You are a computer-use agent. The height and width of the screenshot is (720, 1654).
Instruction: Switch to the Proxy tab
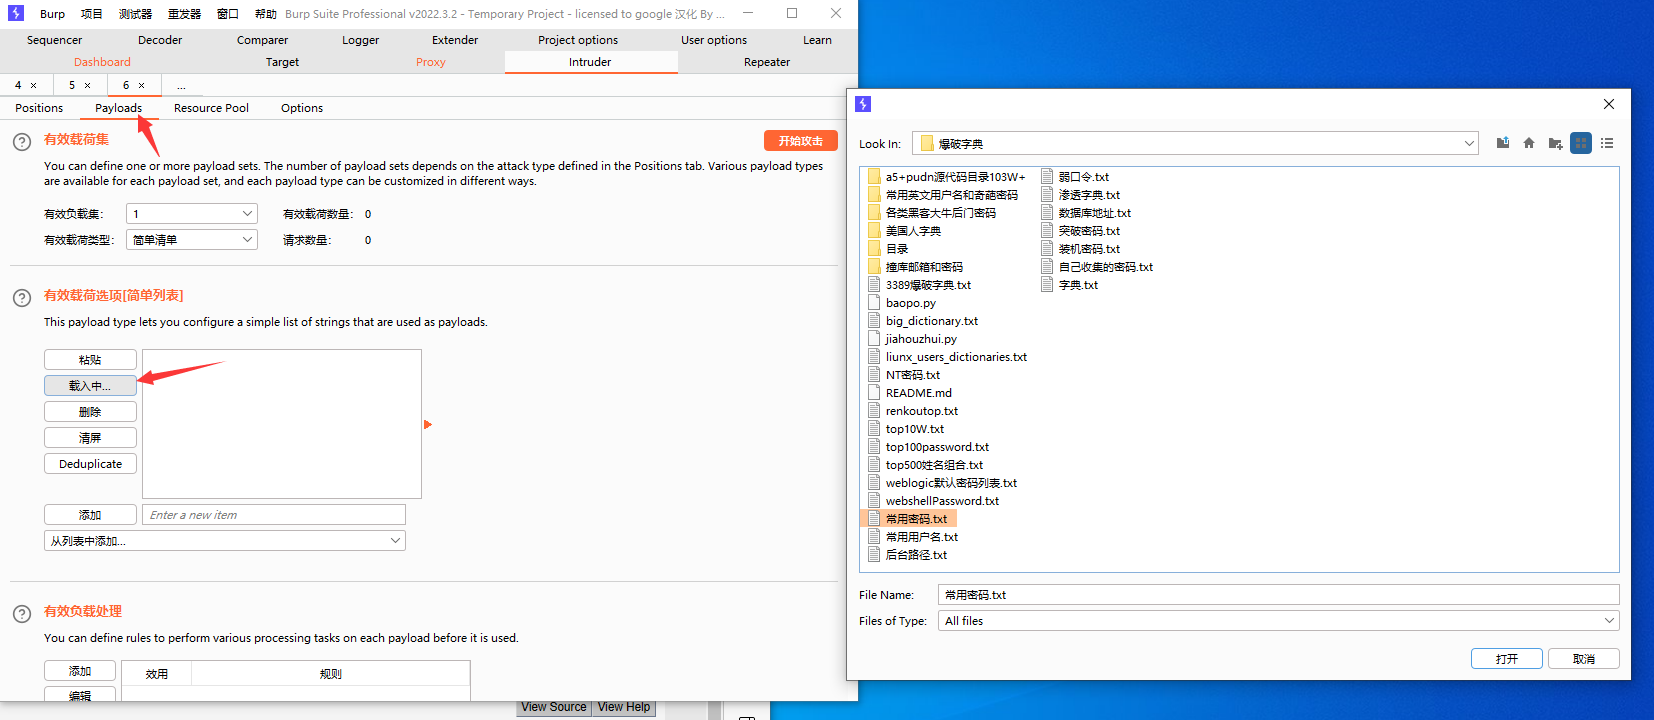(431, 62)
